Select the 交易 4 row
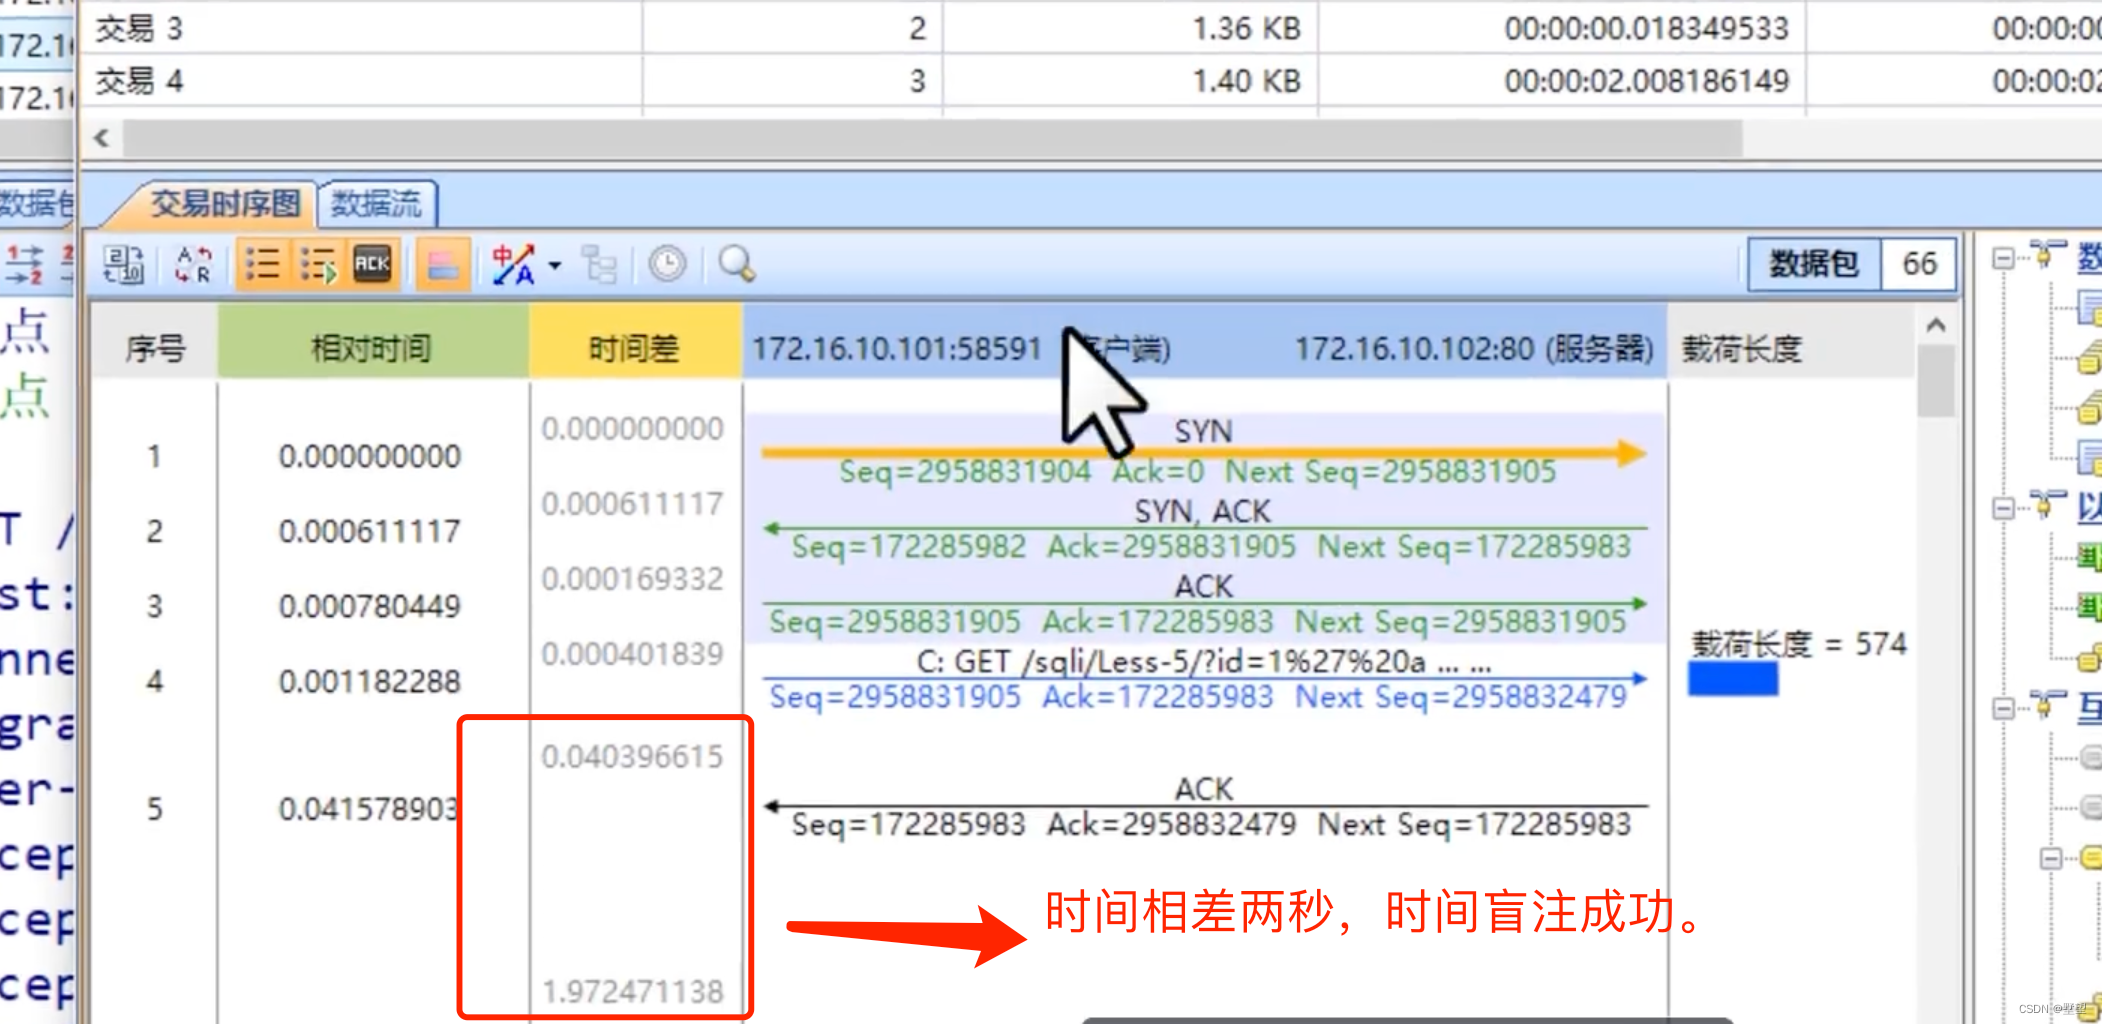This screenshot has width=2102, height=1024. 1090,81
